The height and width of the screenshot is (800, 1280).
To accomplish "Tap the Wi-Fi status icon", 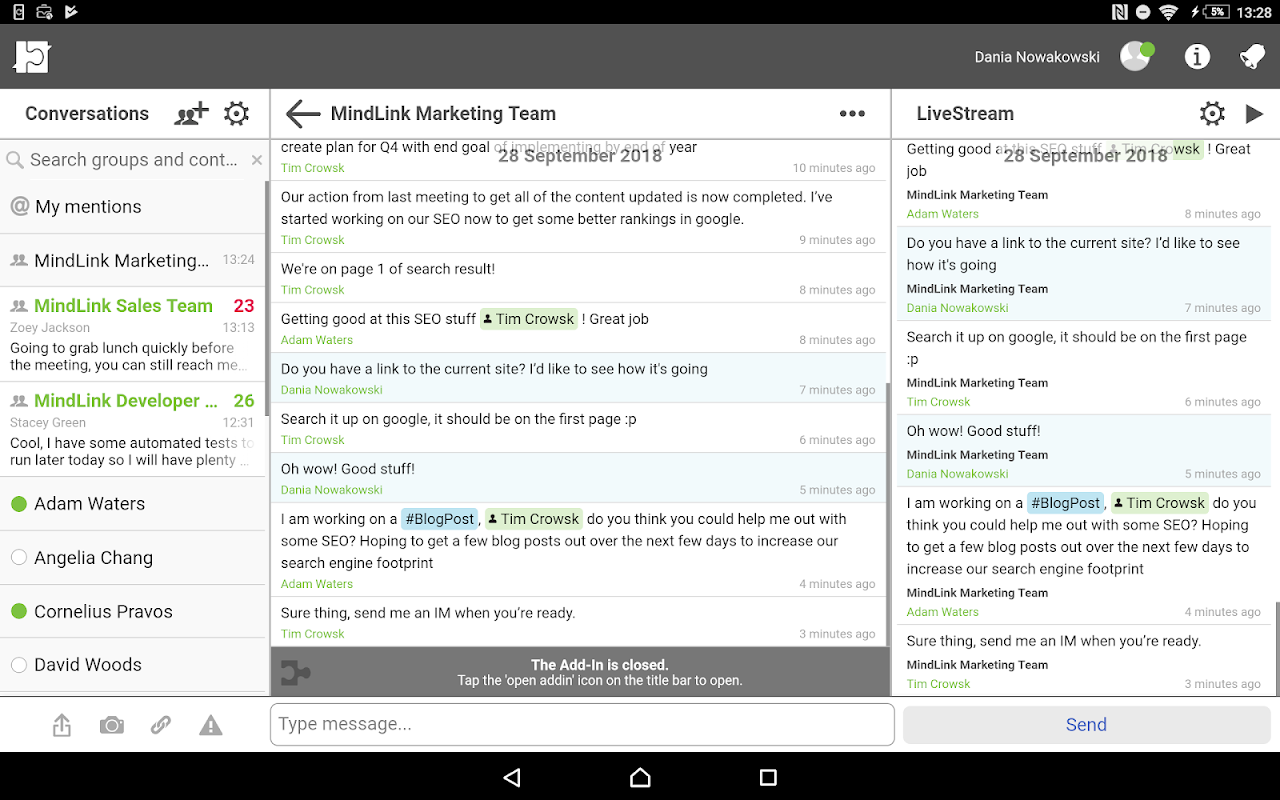I will 1169,12.
